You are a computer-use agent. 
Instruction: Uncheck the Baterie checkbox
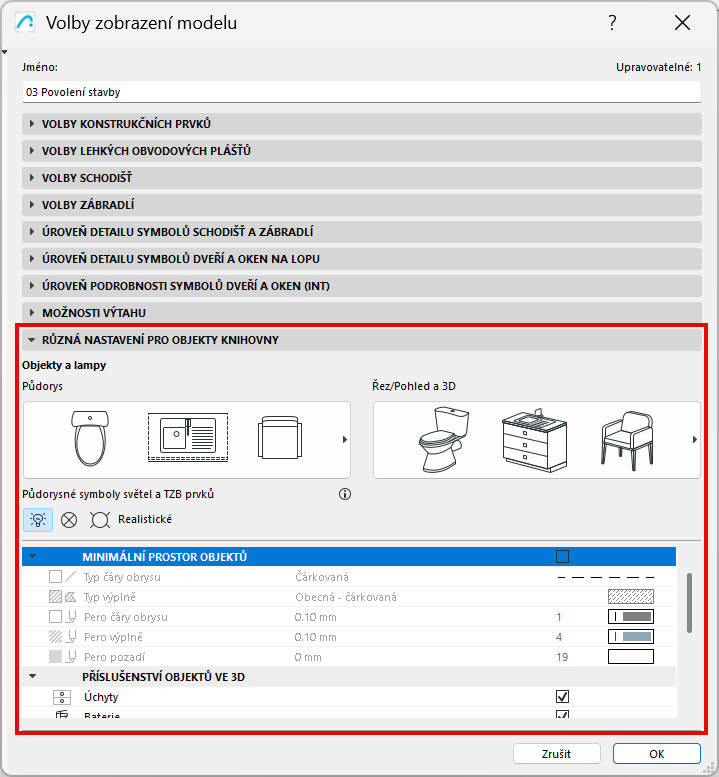click(x=562, y=715)
